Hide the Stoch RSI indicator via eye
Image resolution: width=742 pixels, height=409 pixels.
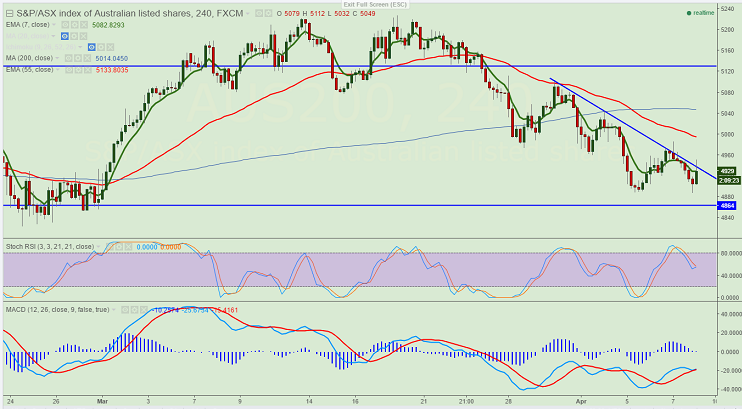[x=110, y=247]
